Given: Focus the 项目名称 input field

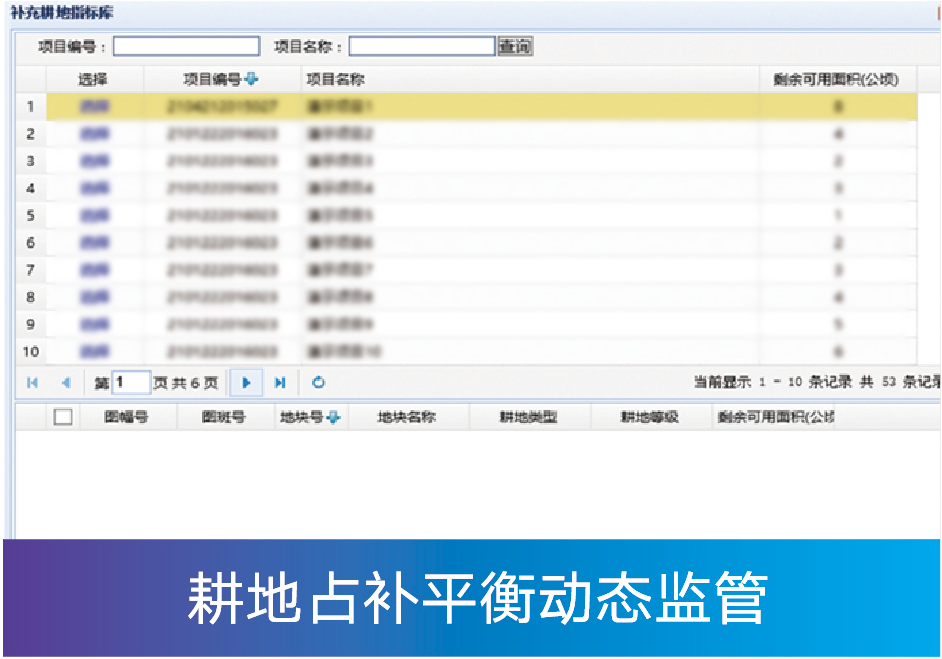Looking at the screenshot, I should [421, 46].
